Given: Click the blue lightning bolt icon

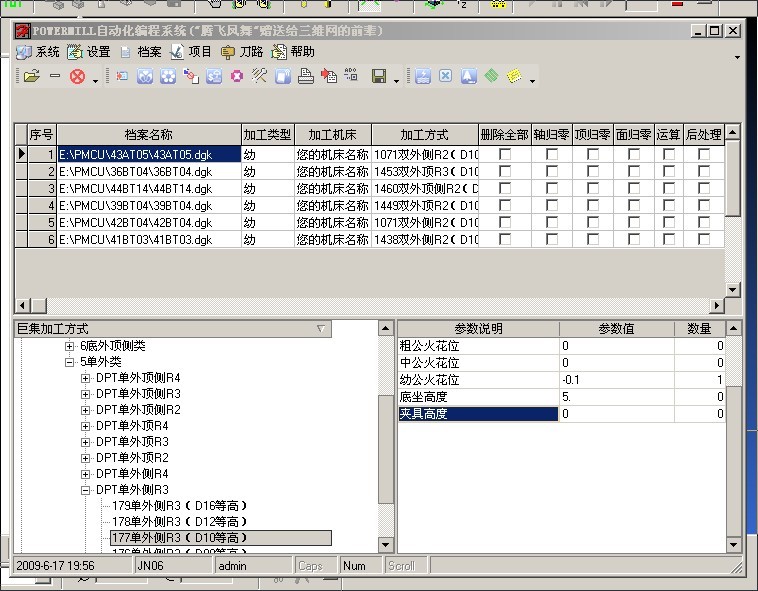Looking at the screenshot, I should coord(423,76).
